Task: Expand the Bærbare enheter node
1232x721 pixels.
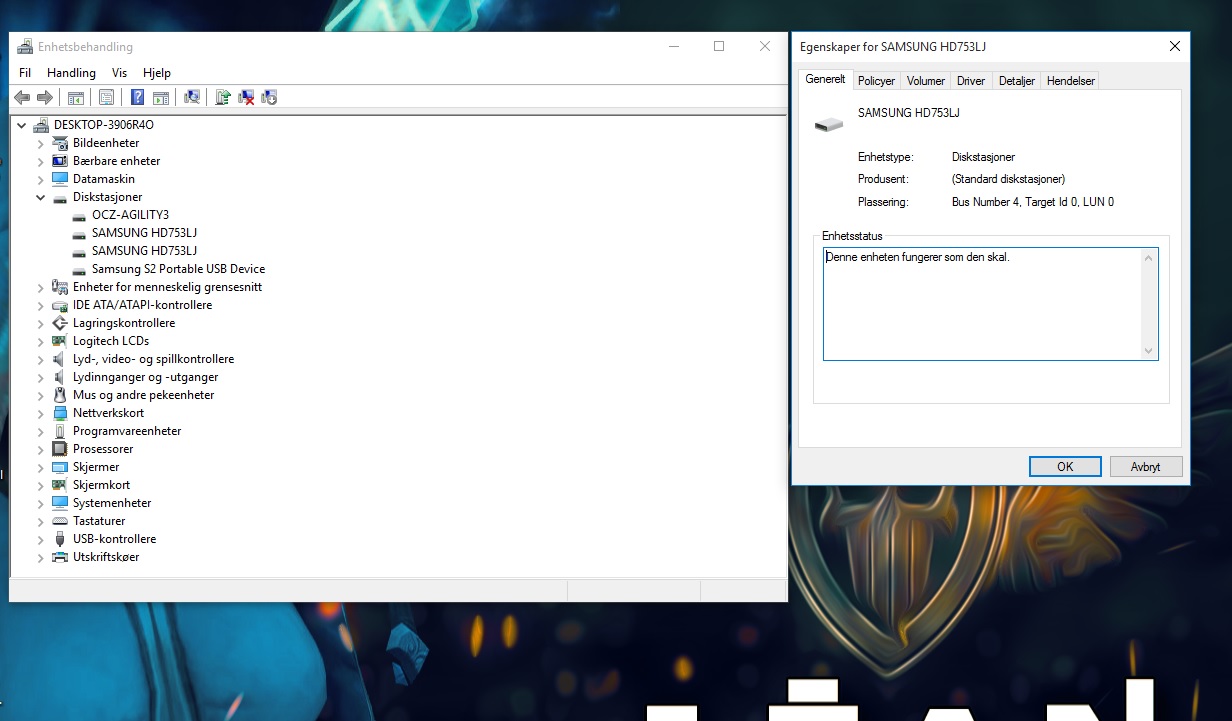Action: point(41,161)
